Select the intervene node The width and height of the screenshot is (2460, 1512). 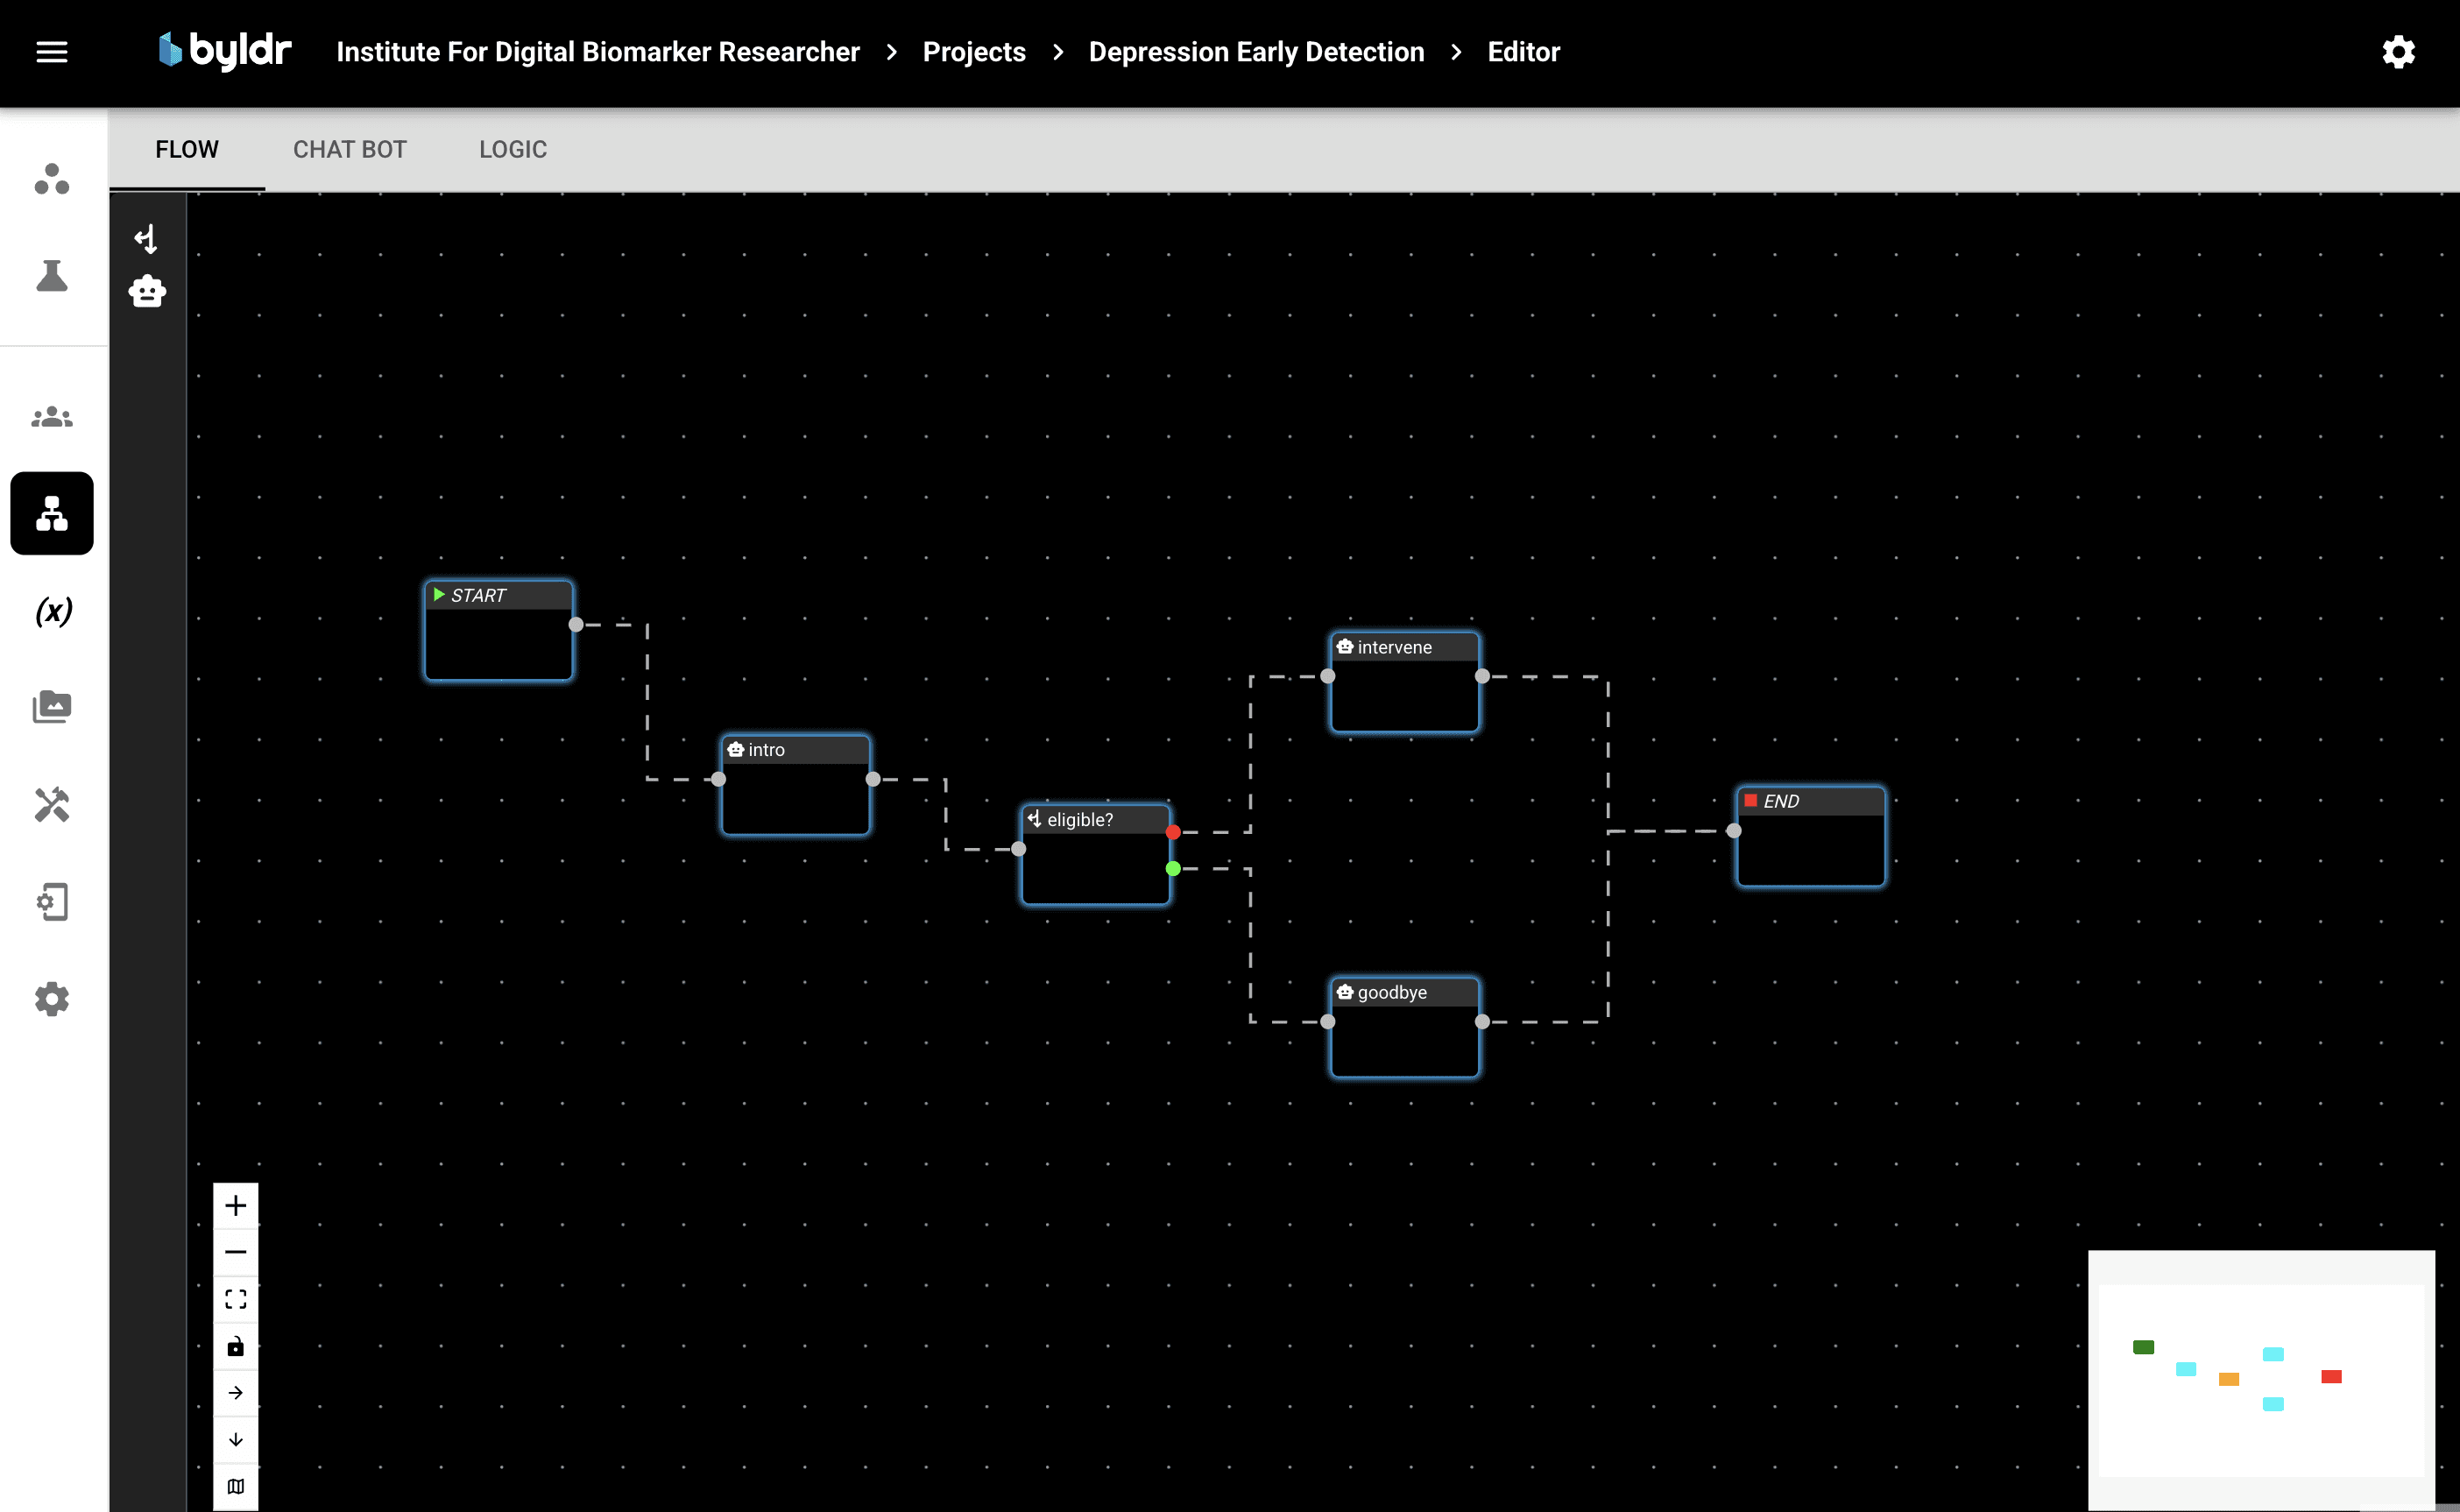tap(1405, 682)
